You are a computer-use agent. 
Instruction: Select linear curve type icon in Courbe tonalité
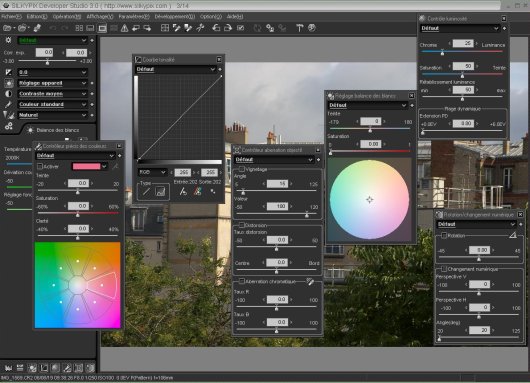click(x=146, y=192)
